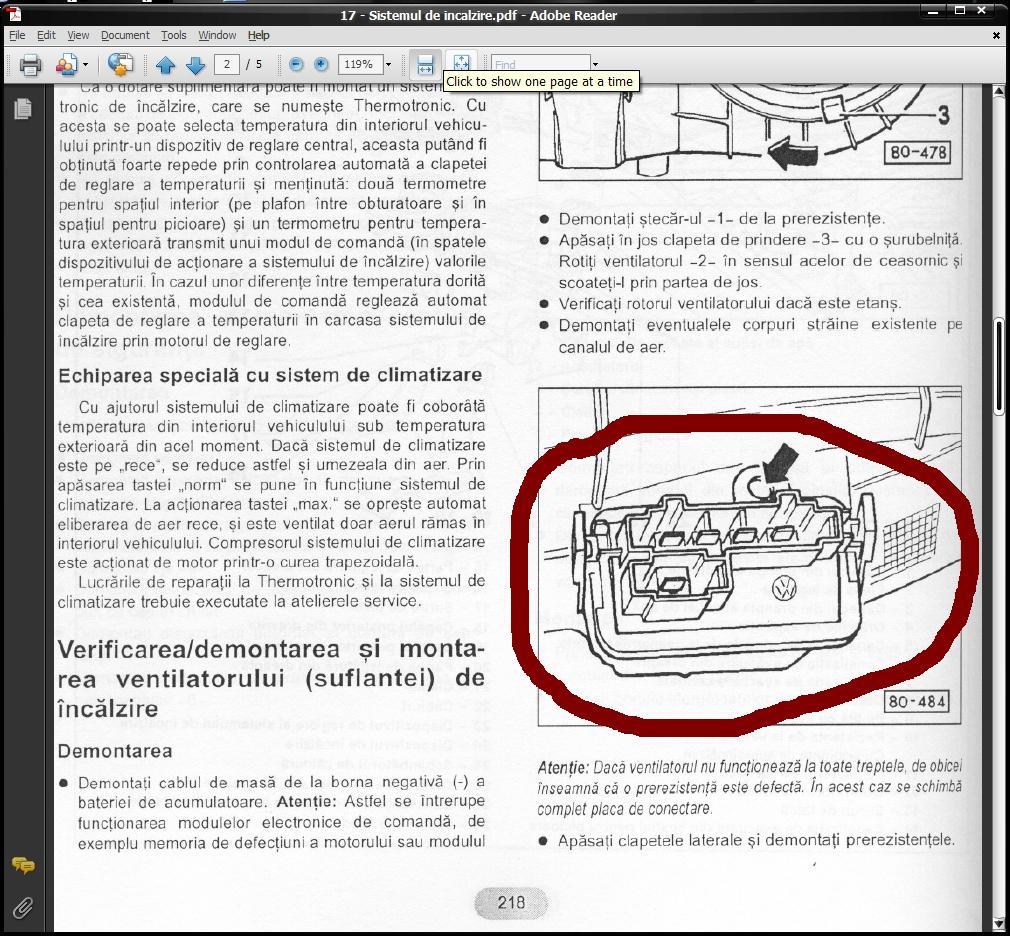Zoom out with the minus button

pyautogui.click(x=296, y=64)
